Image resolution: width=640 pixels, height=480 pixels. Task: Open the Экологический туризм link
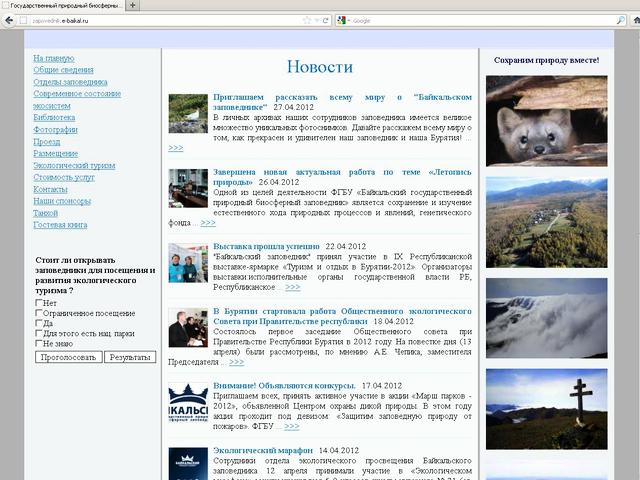pos(74,165)
